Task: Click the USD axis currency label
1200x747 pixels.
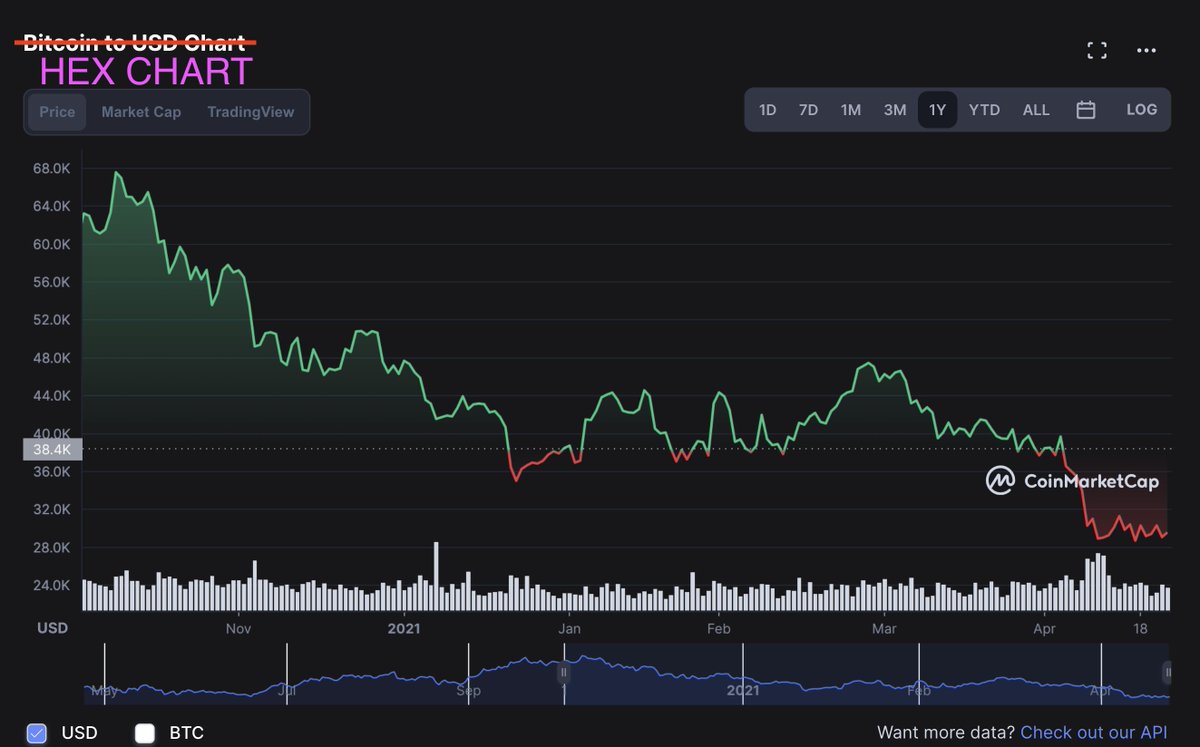Action: coord(53,628)
